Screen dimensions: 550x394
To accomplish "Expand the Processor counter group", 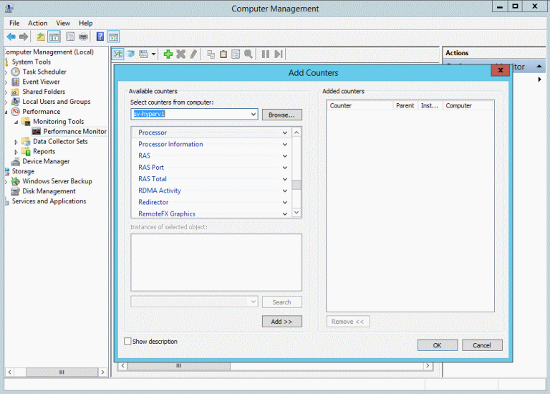I will coord(285,133).
